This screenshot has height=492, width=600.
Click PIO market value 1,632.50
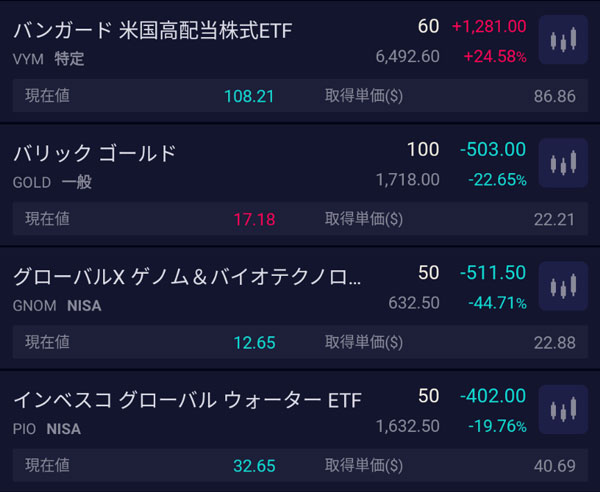pos(408,426)
